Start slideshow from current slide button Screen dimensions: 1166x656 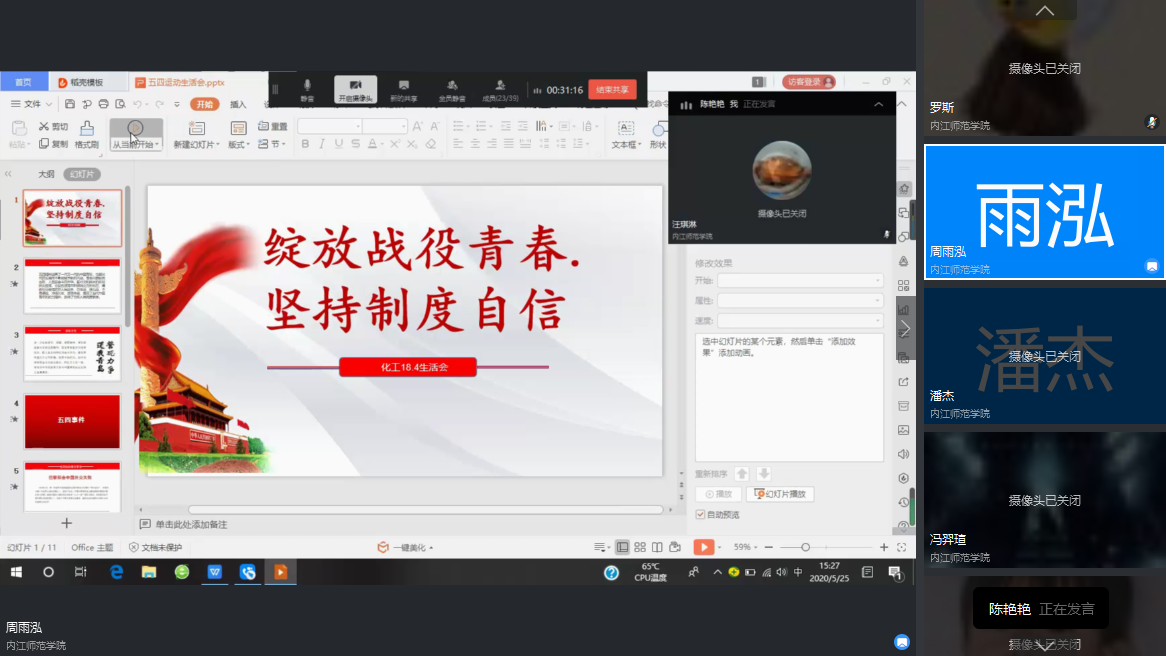[x=136, y=135]
